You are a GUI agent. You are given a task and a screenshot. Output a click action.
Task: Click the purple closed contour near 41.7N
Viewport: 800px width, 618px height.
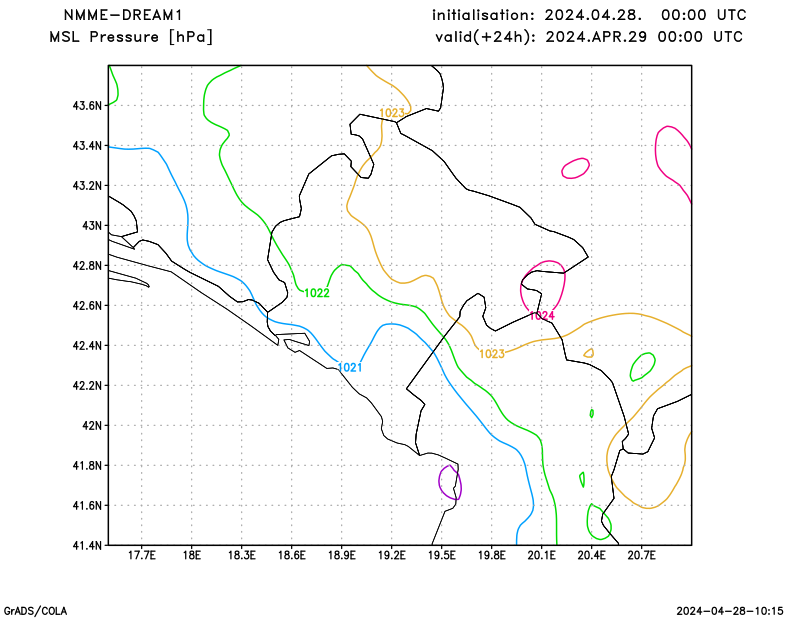click(450, 482)
